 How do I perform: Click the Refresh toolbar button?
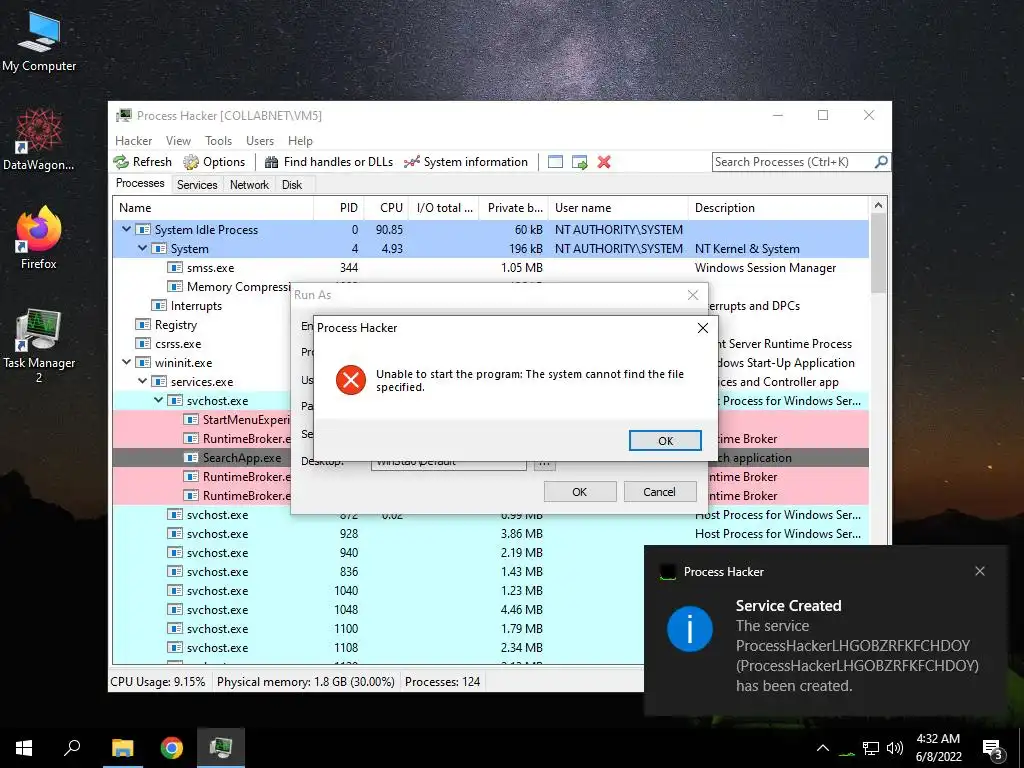(142, 162)
